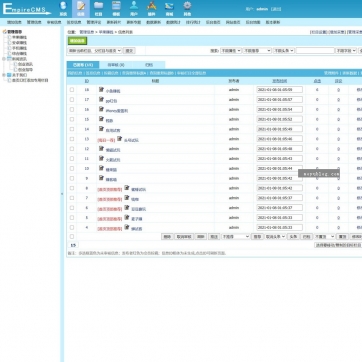Click the search keyword input field

[x=315, y=51]
